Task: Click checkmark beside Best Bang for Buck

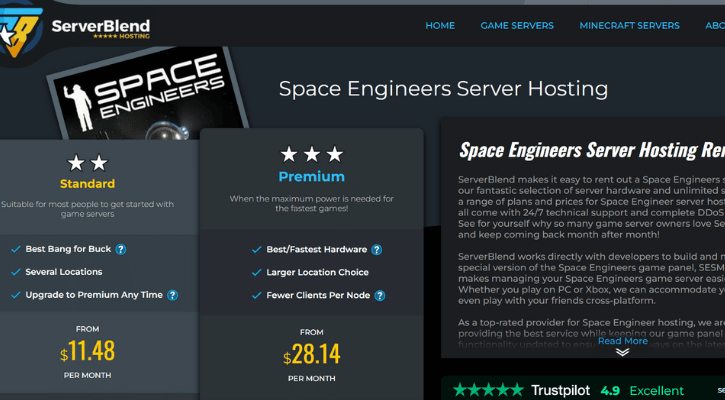Action: (x=16, y=249)
